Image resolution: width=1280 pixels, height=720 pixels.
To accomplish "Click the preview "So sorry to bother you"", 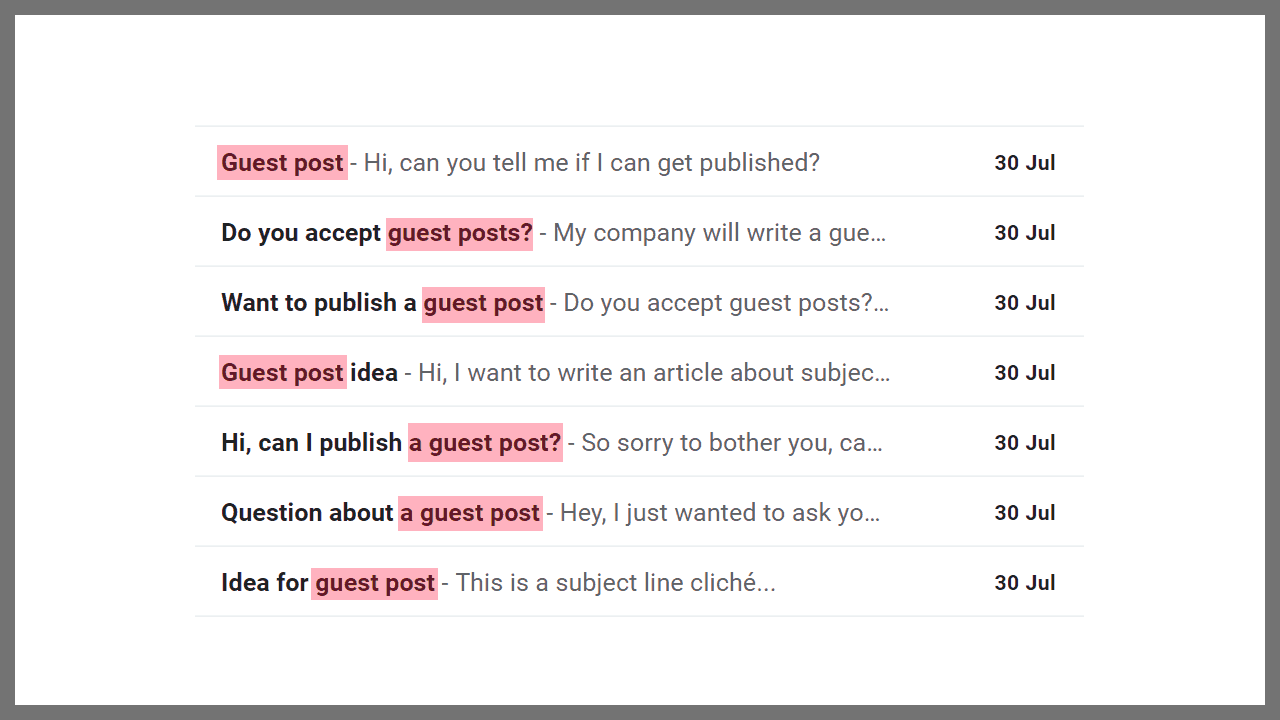I will 731,443.
